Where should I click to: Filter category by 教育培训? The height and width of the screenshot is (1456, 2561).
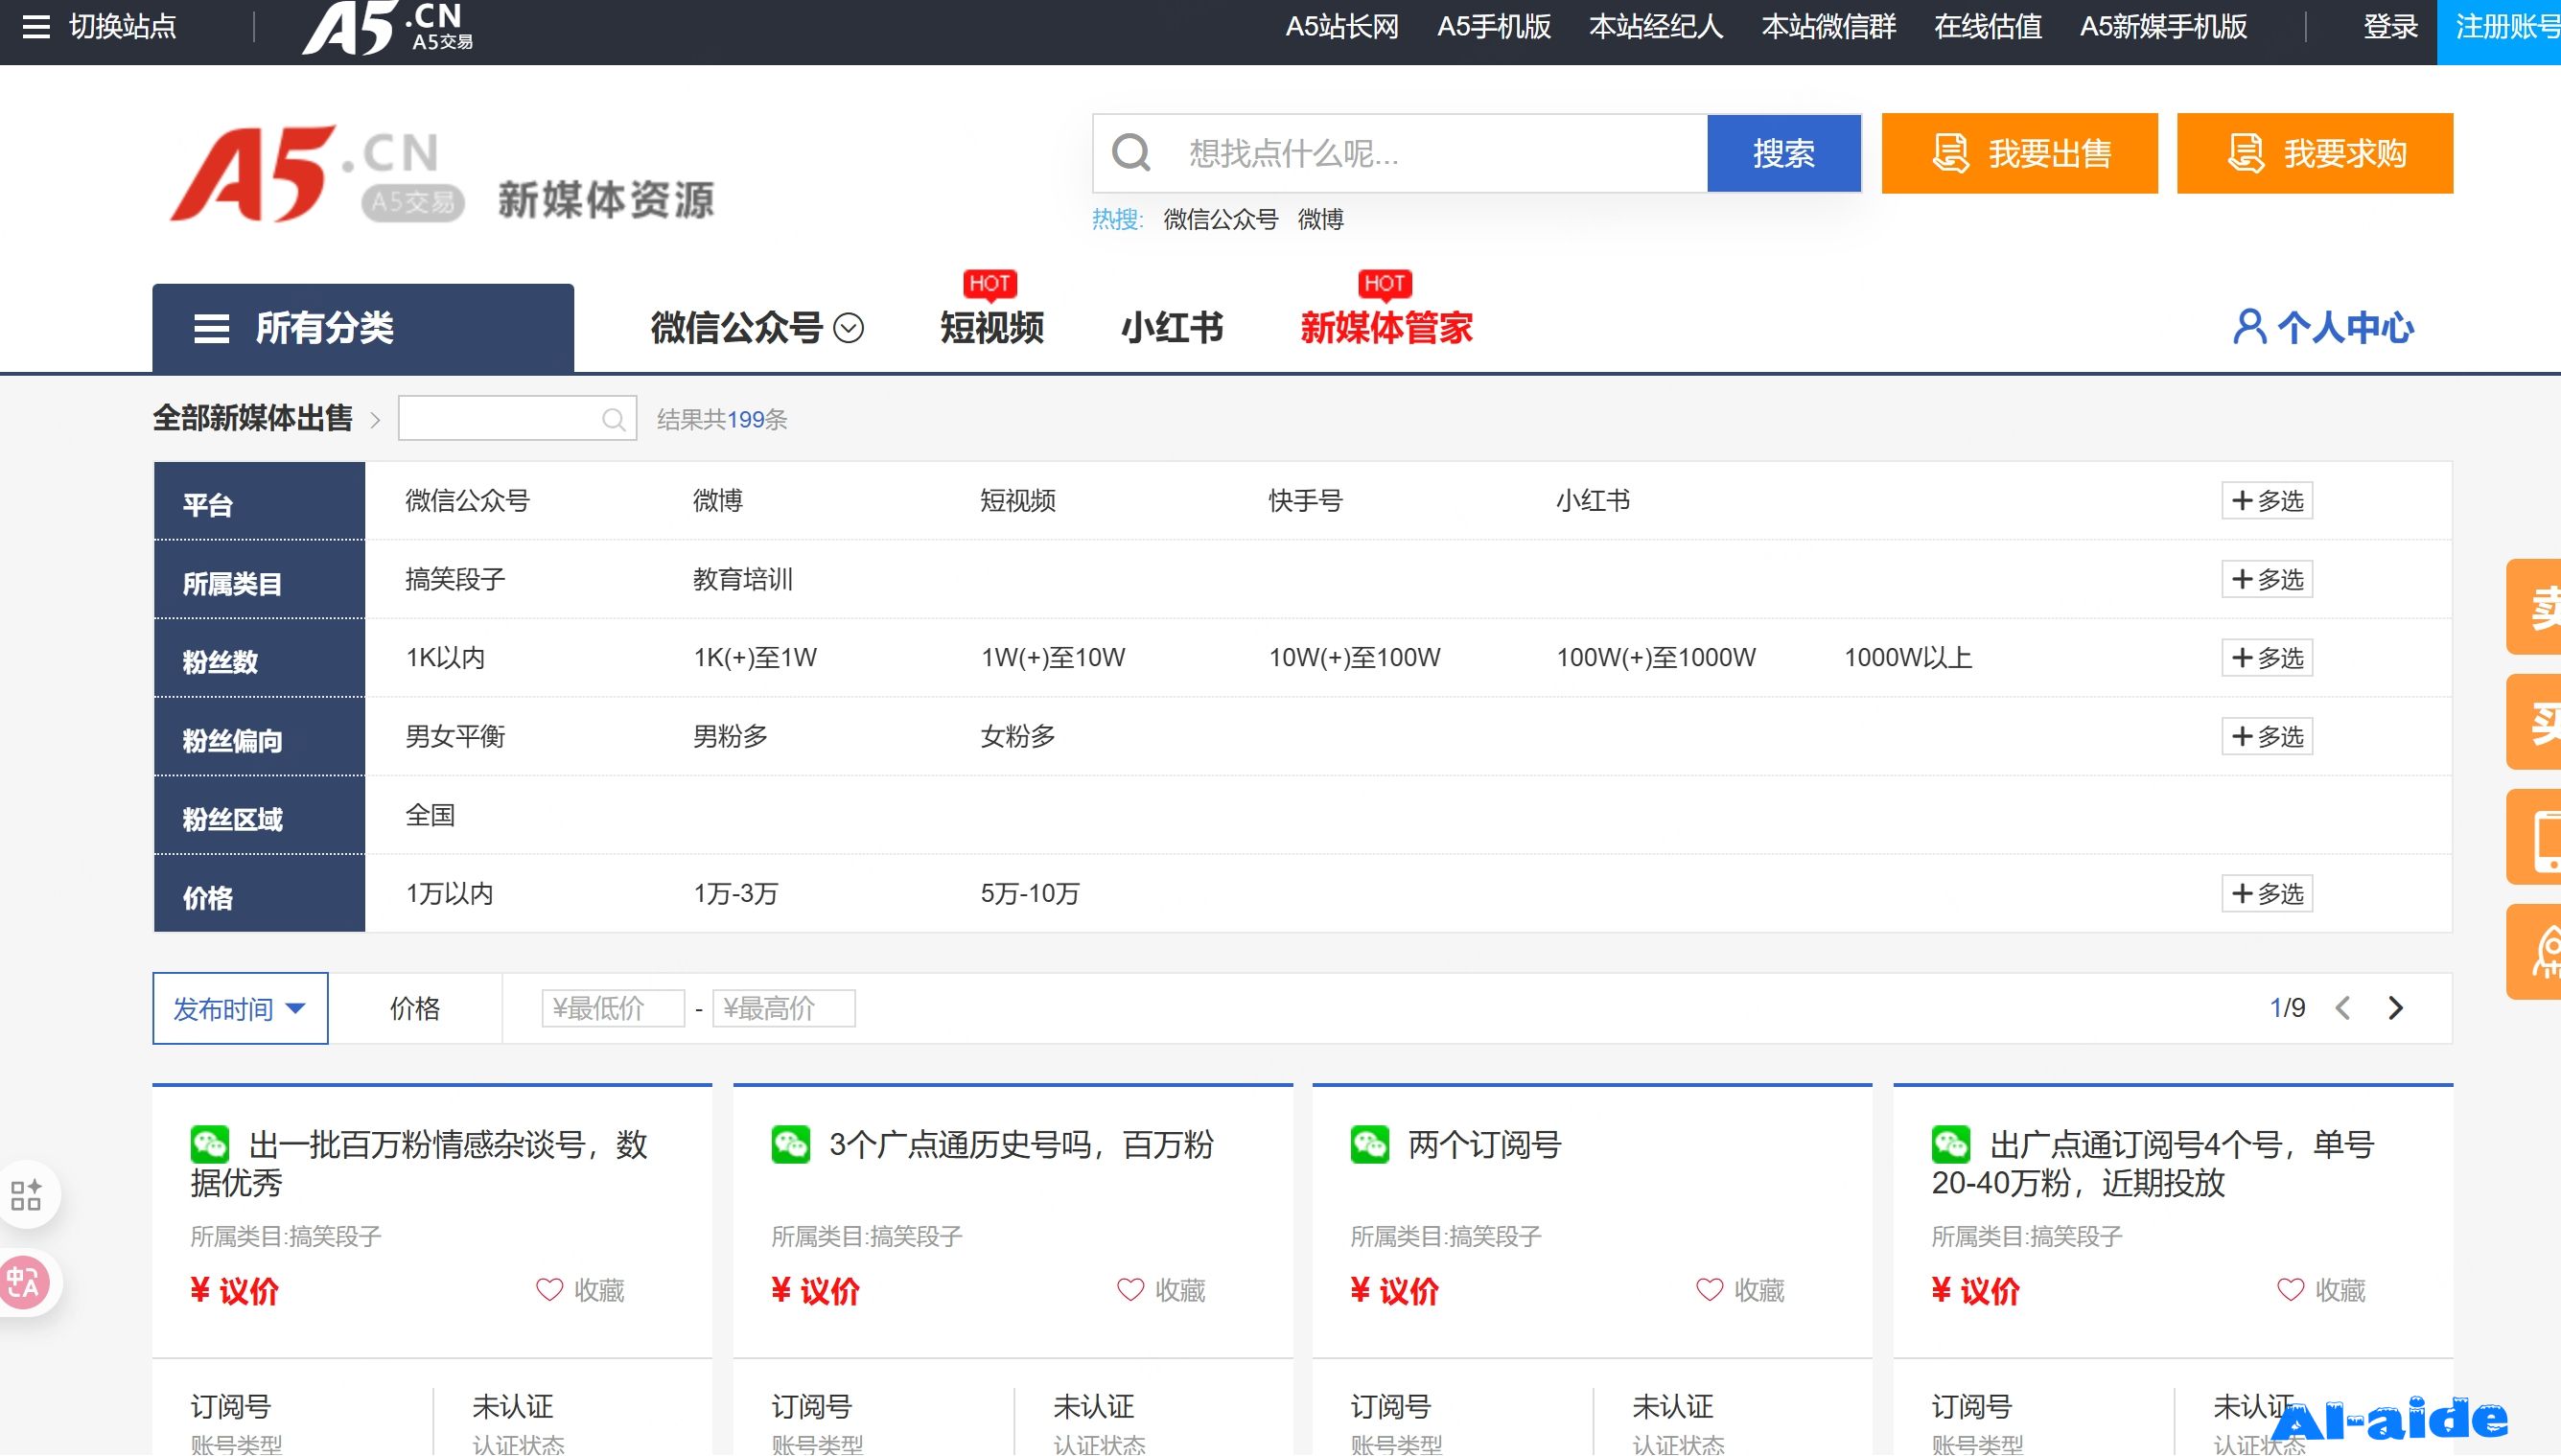click(x=743, y=580)
